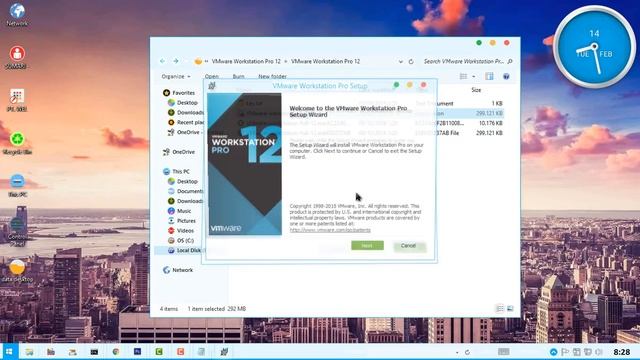
Task: Select Recent places in sidebar
Action: click(186, 122)
